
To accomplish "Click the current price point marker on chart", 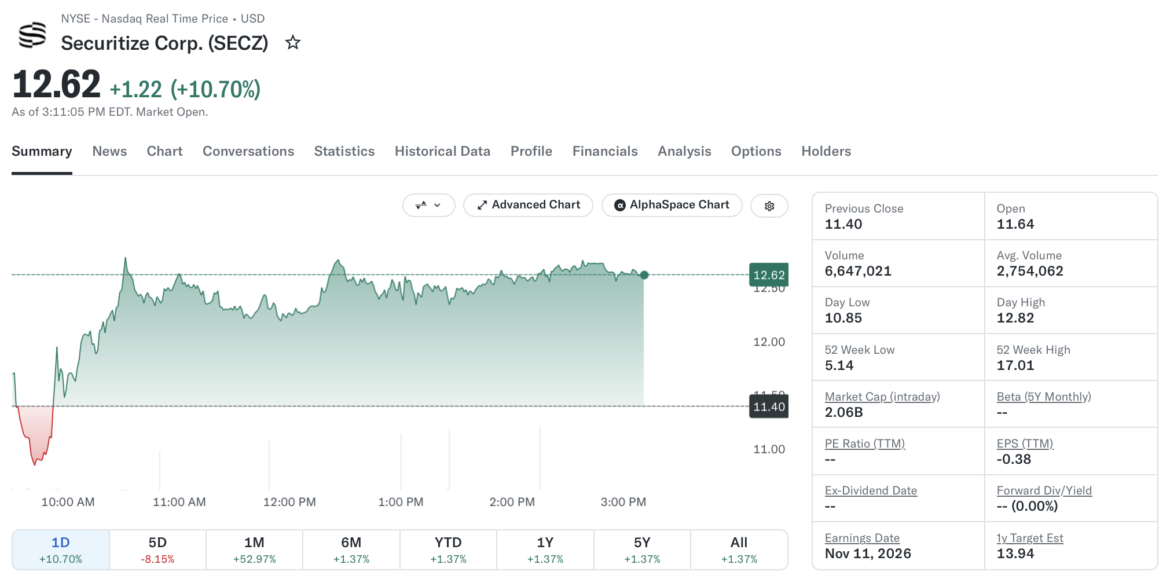I will coord(644,275).
